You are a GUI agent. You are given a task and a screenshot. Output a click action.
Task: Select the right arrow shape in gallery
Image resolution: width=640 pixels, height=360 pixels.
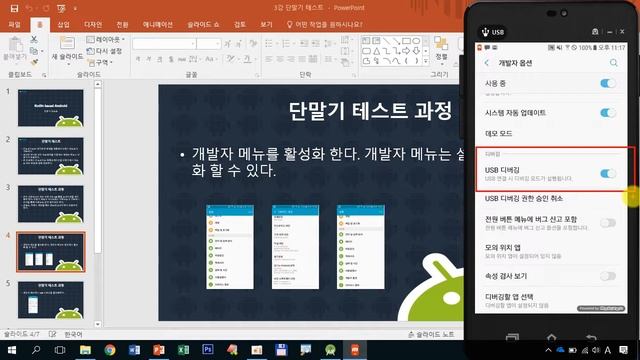[406, 51]
